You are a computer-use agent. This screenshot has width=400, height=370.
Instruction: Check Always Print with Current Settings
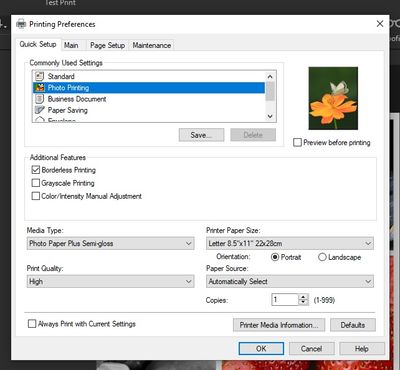[x=32, y=324]
